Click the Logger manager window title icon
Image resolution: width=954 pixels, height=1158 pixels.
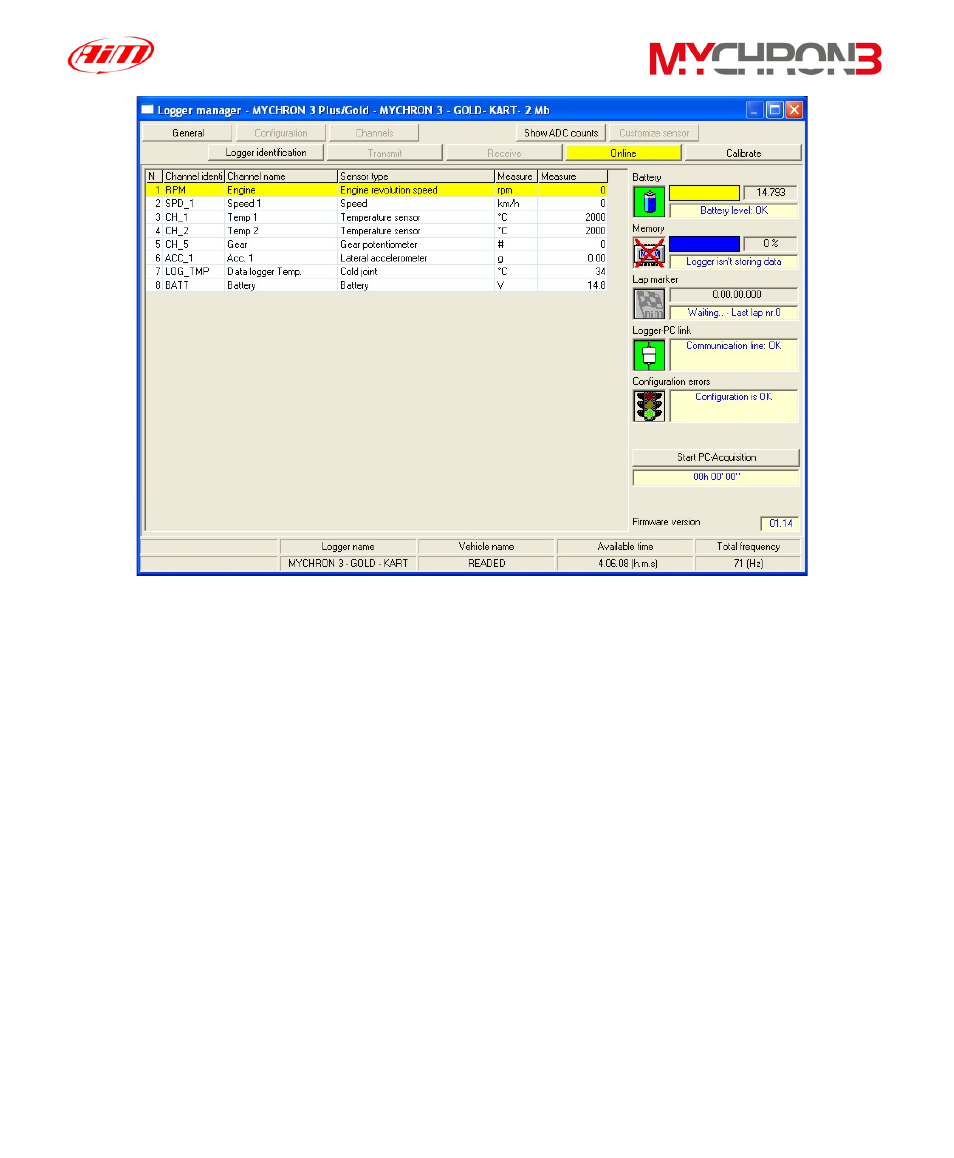148,110
